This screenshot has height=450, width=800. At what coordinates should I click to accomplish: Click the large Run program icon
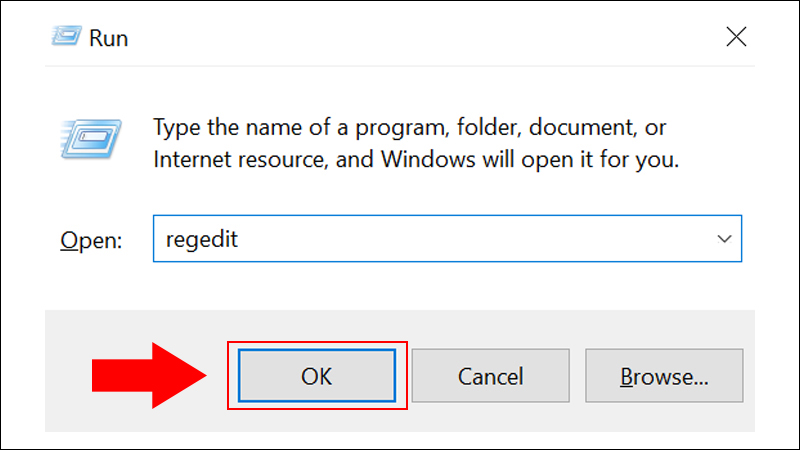click(91, 139)
